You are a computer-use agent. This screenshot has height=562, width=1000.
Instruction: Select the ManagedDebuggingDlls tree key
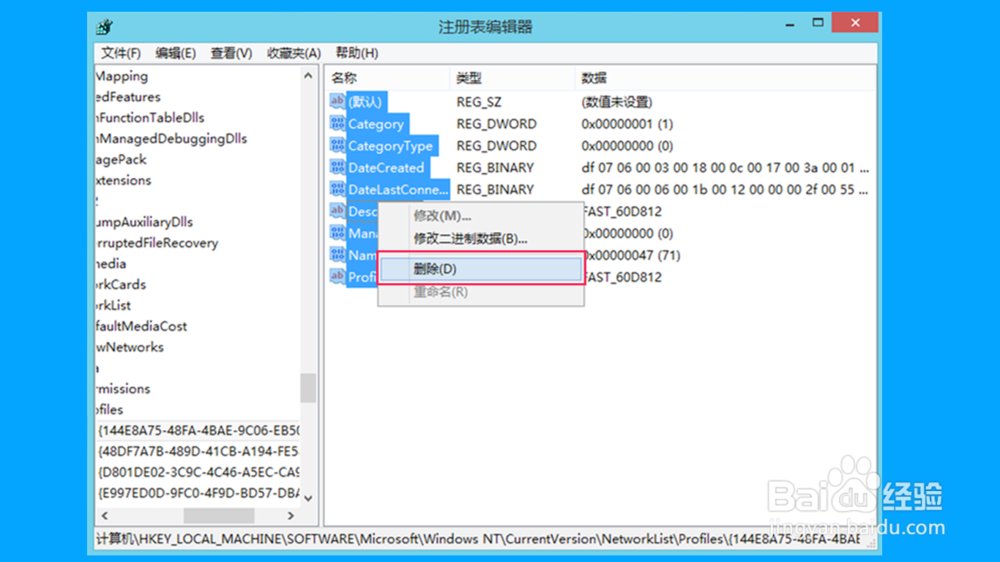(x=172, y=138)
